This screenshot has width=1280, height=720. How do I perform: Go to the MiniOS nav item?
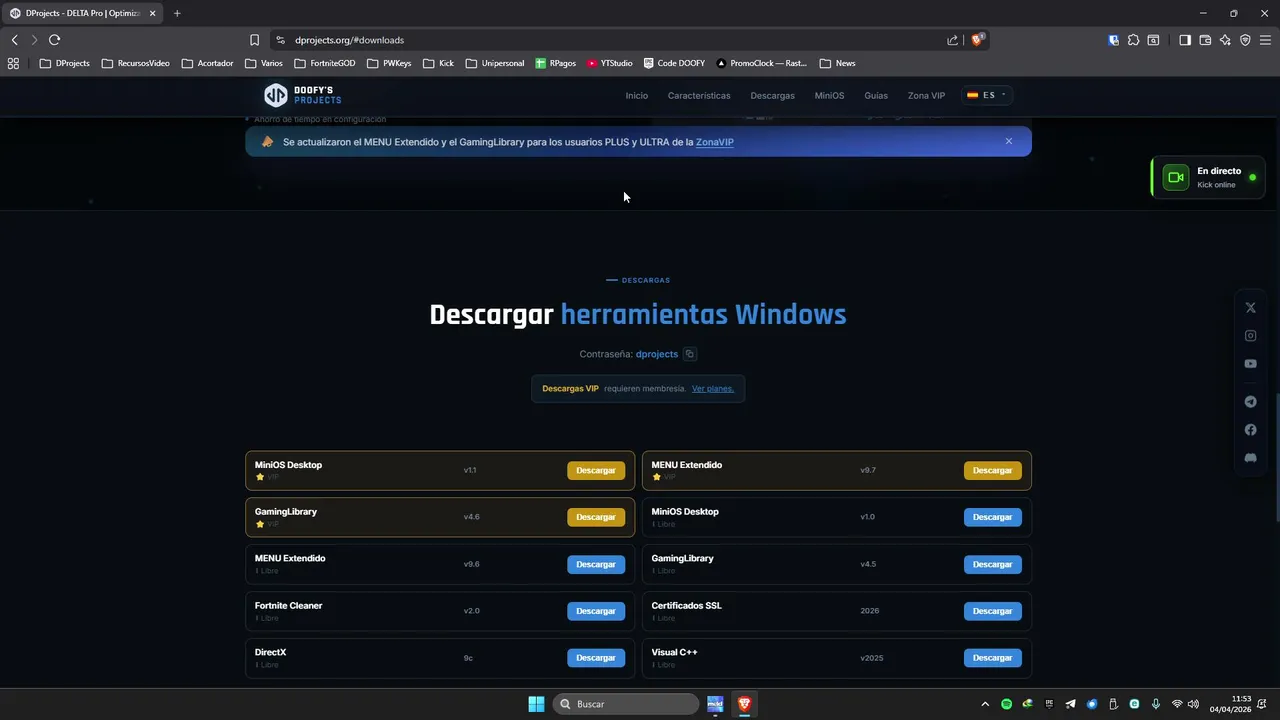pyautogui.click(x=829, y=95)
